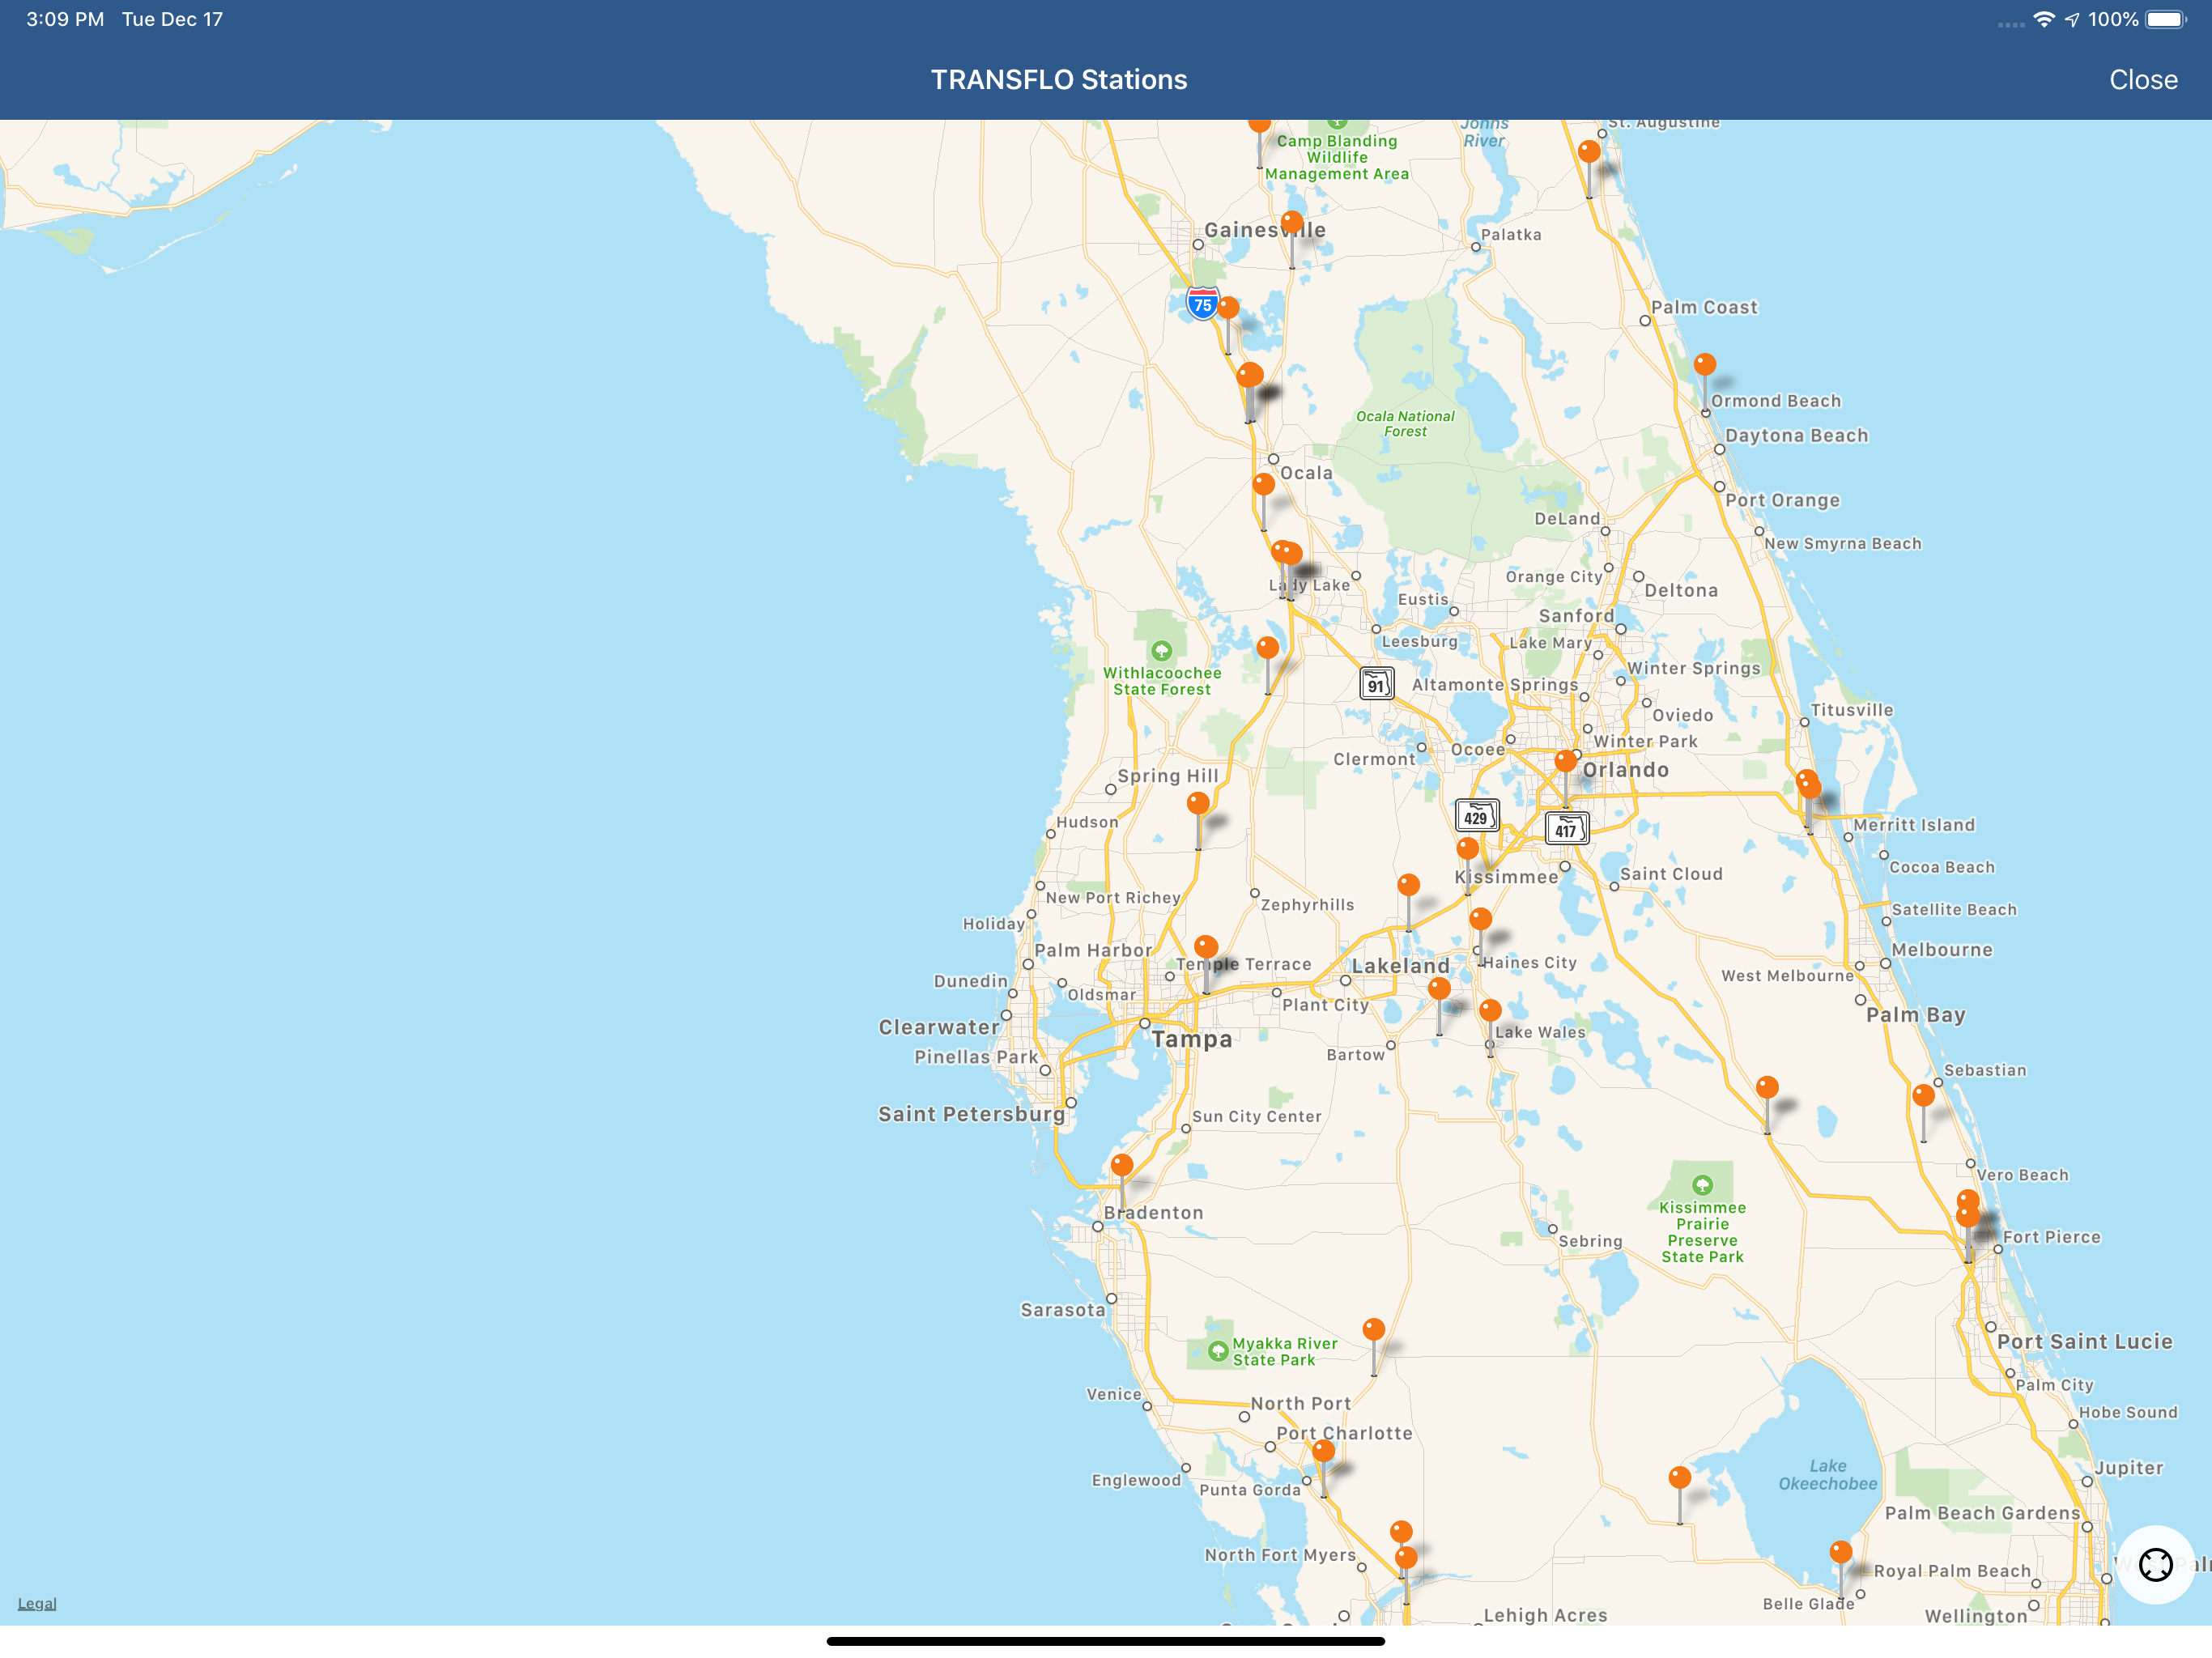Viewport: 2212px width, 1658px height.
Task: Tap the Withlacoochee State Forest park icon
Action: point(1161,651)
